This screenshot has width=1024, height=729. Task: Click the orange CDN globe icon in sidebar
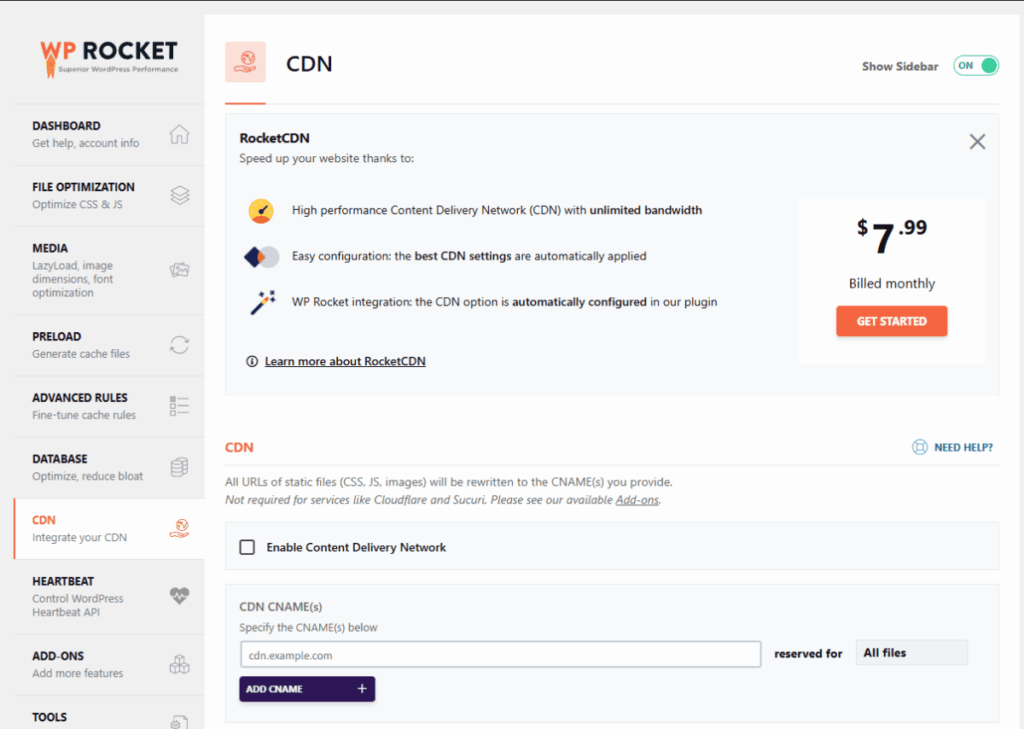click(178, 527)
